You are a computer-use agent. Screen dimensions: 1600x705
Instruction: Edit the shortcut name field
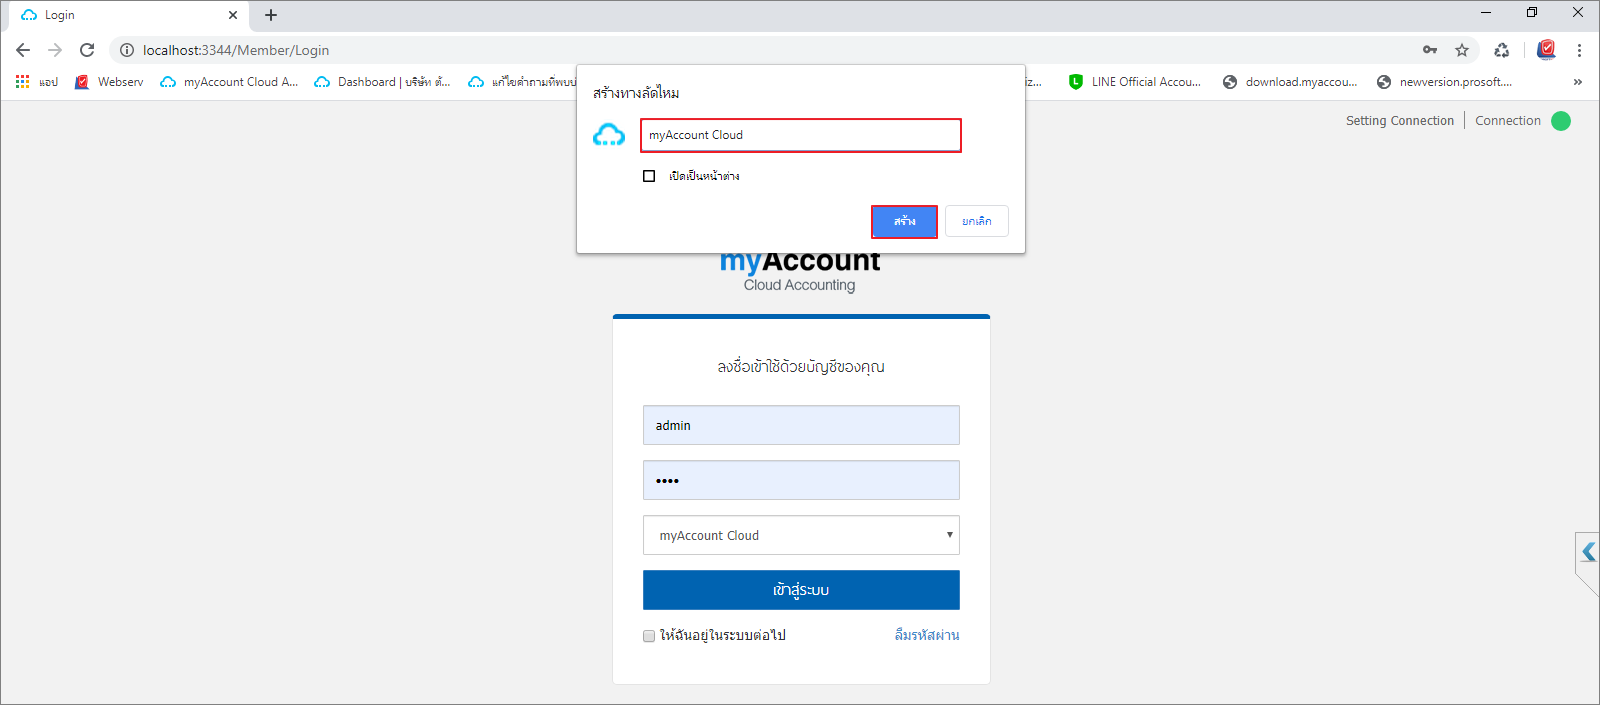coord(801,135)
